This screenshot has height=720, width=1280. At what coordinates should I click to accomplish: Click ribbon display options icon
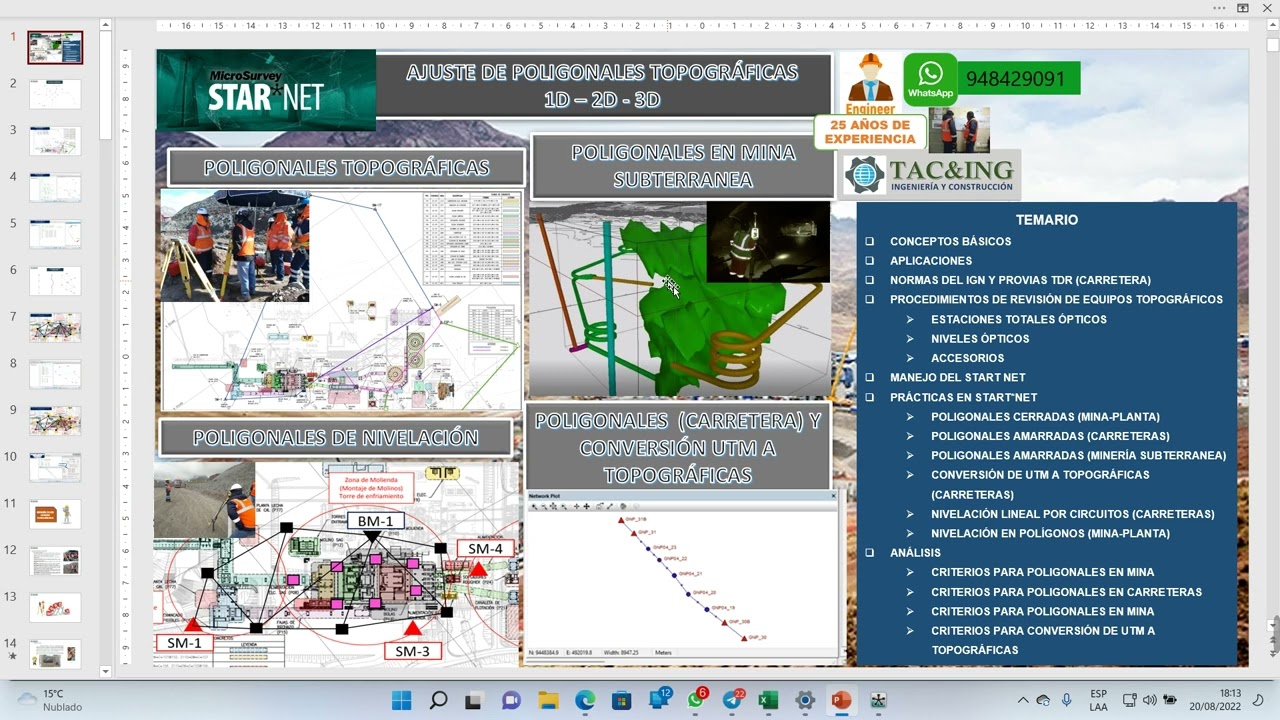1243,8
